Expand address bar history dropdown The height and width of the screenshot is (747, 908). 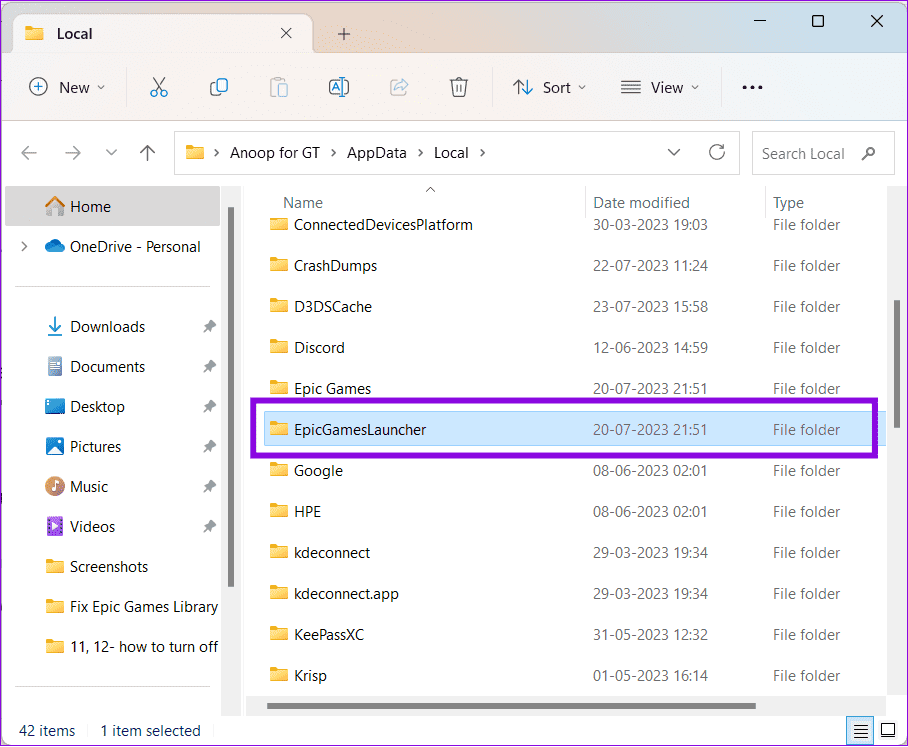(674, 152)
